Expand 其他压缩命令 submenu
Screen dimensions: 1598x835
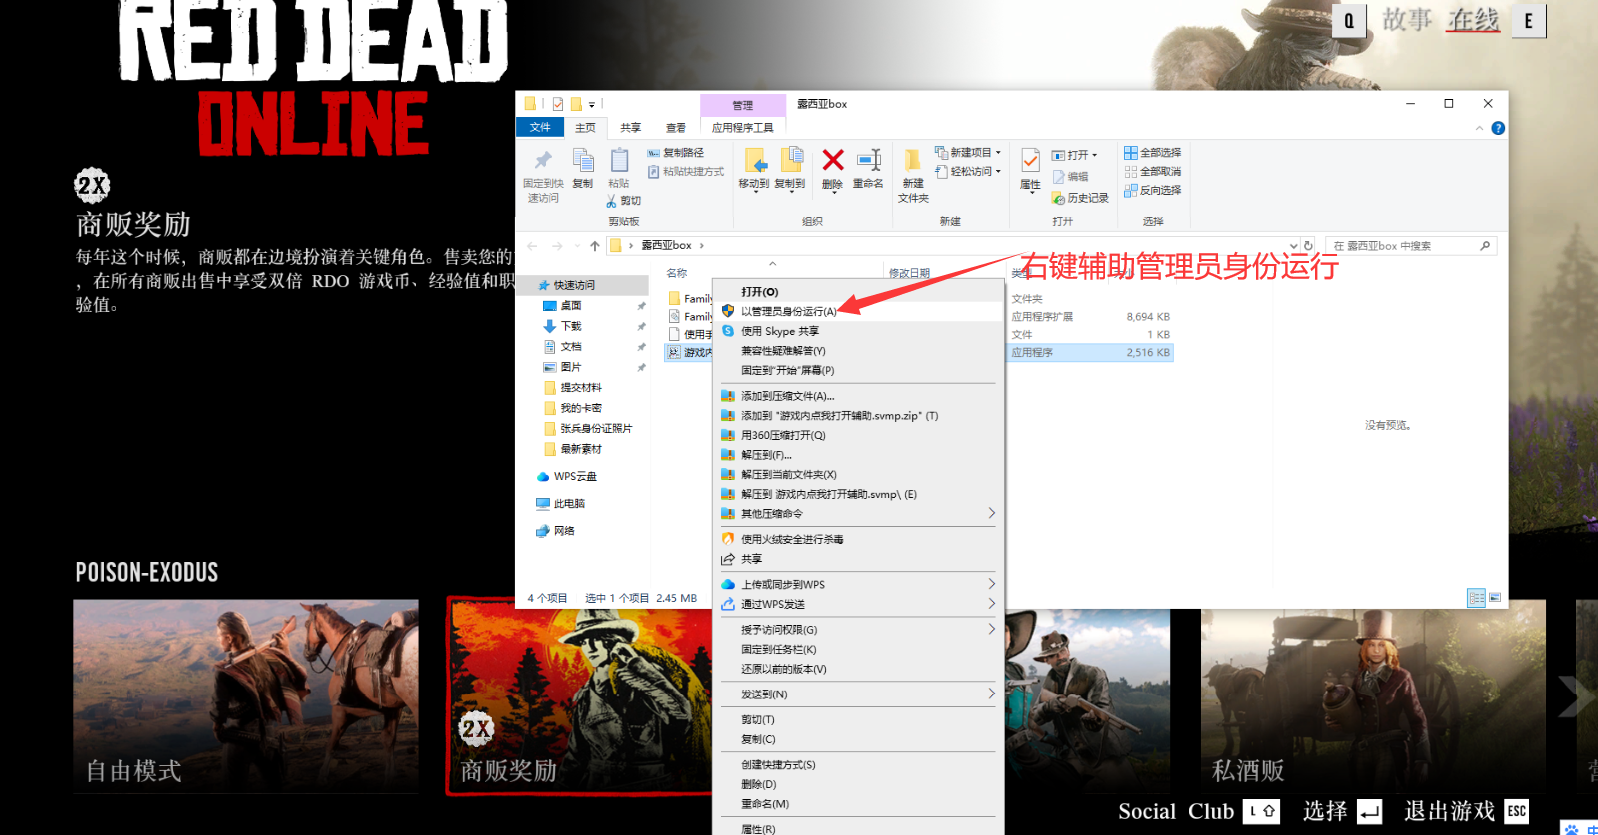point(860,514)
